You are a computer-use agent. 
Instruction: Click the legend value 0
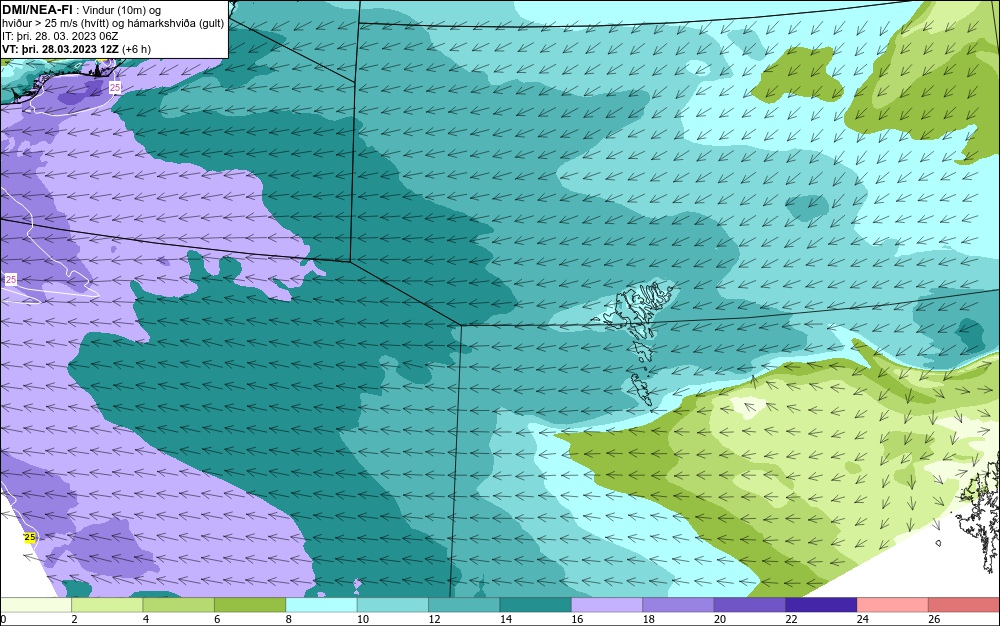point(3,619)
